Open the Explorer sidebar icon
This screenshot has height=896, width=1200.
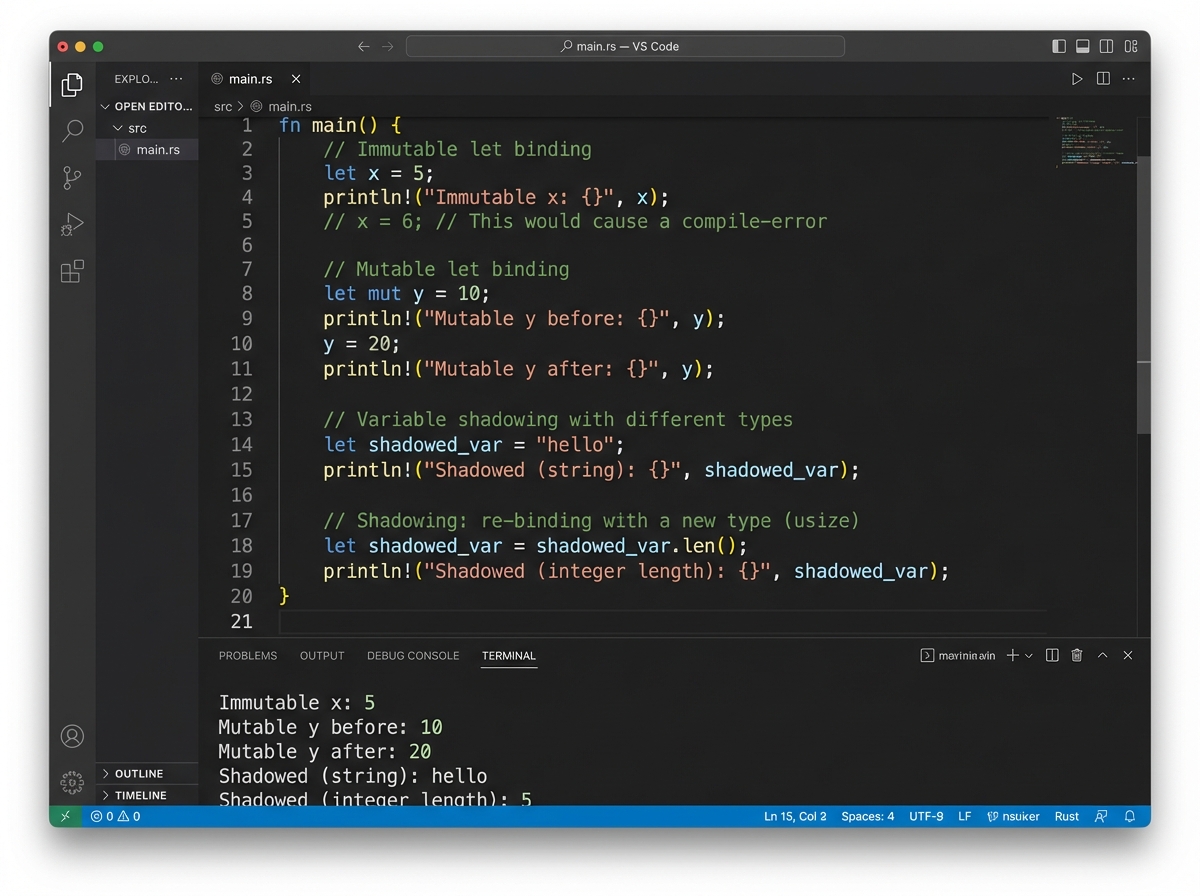click(x=71, y=85)
